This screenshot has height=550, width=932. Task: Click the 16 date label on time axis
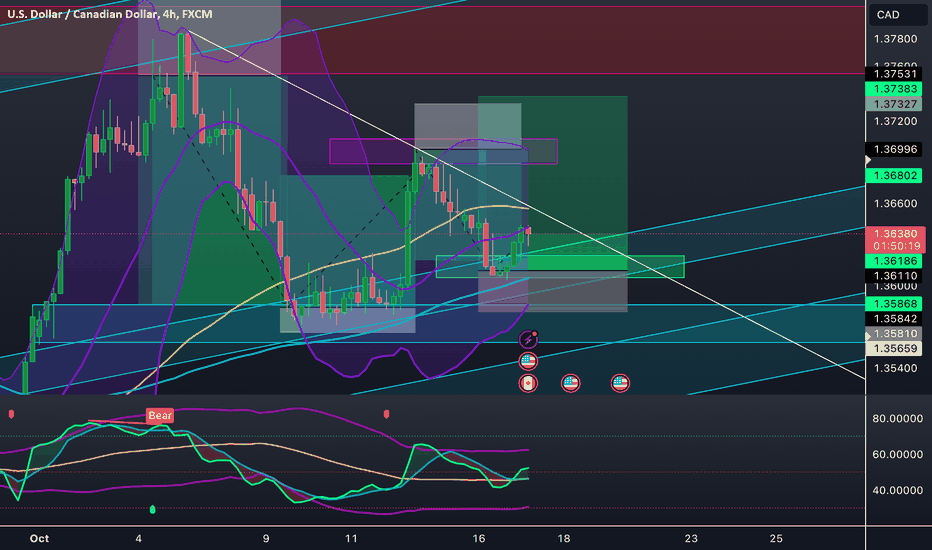pyautogui.click(x=478, y=539)
